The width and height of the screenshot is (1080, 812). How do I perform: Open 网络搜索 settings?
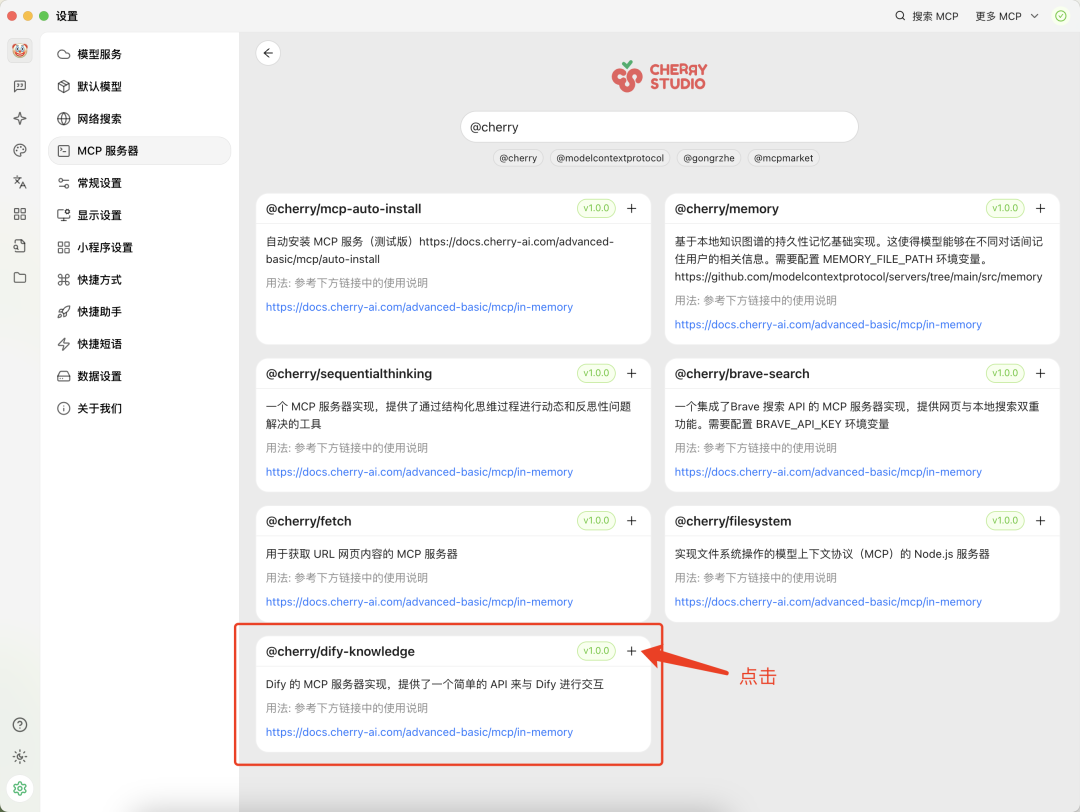pyautogui.click(x=139, y=118)
